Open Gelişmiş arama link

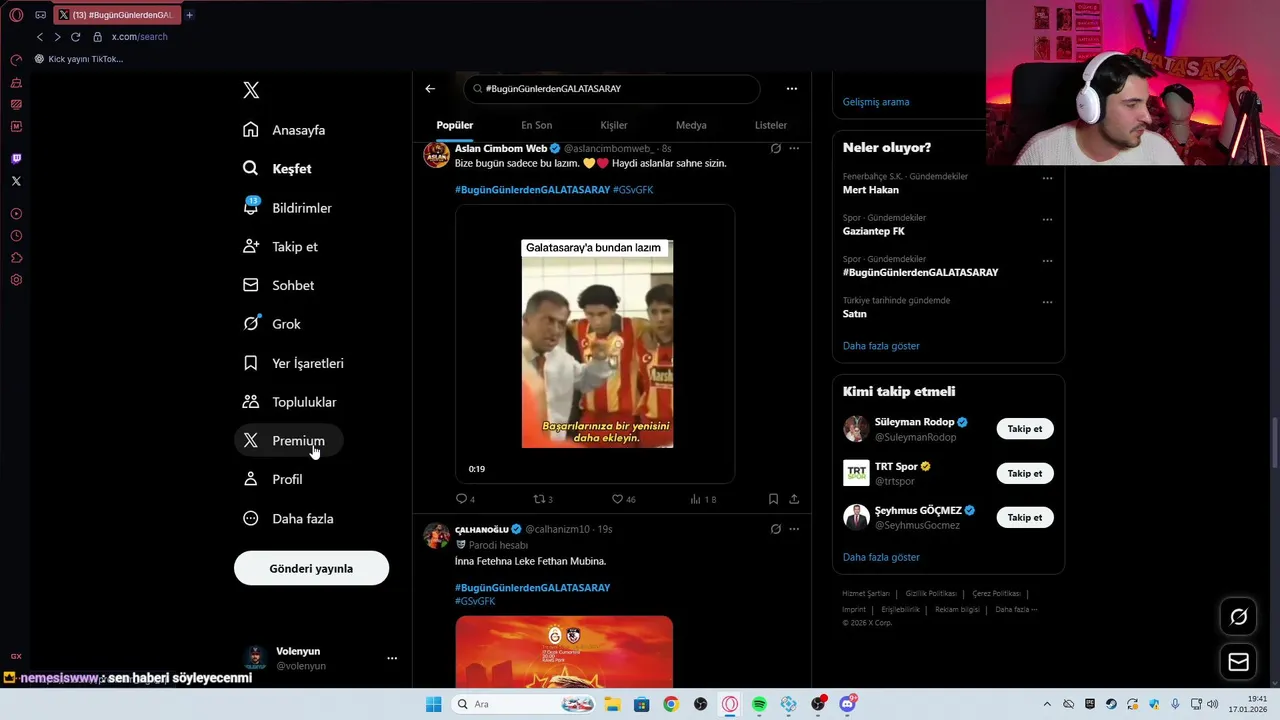click(x=876, y=102)
